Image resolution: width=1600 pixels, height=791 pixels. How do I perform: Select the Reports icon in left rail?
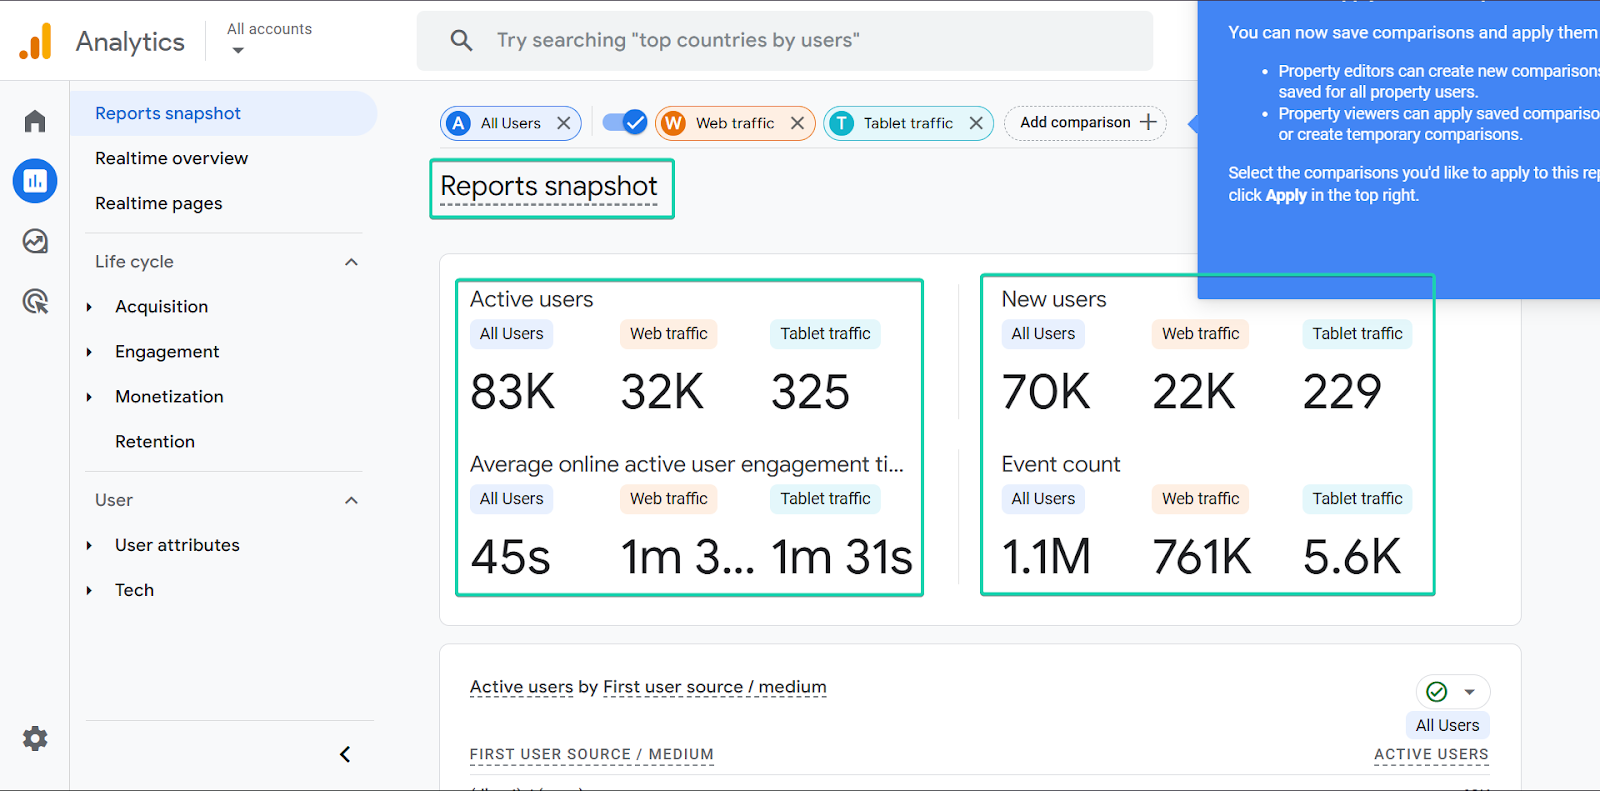click(x=35, y=181)
